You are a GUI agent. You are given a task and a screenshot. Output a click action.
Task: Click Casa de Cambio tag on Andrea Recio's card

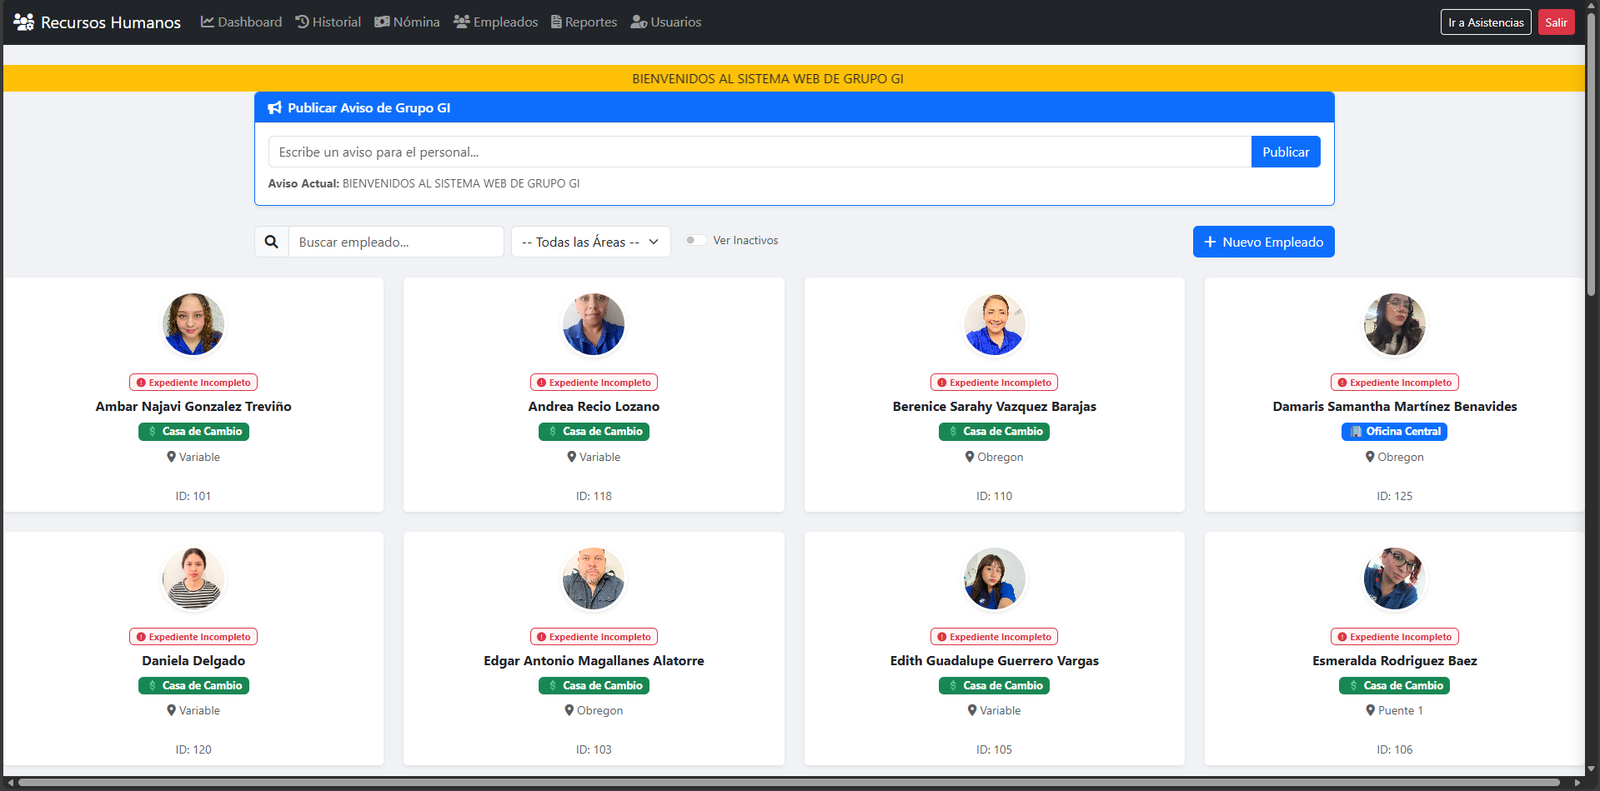tap(594, 431)
